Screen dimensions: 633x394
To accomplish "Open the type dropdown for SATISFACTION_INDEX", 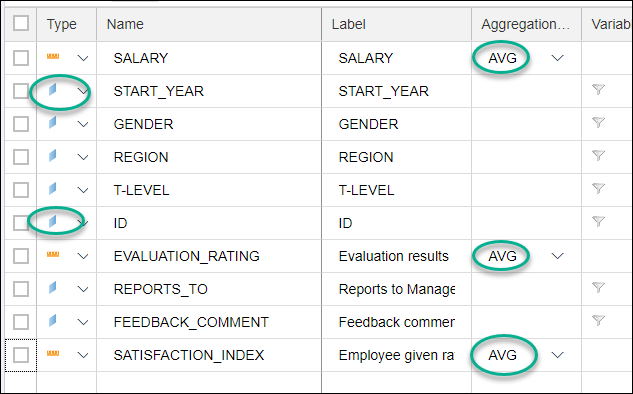I will click(83, 356).
